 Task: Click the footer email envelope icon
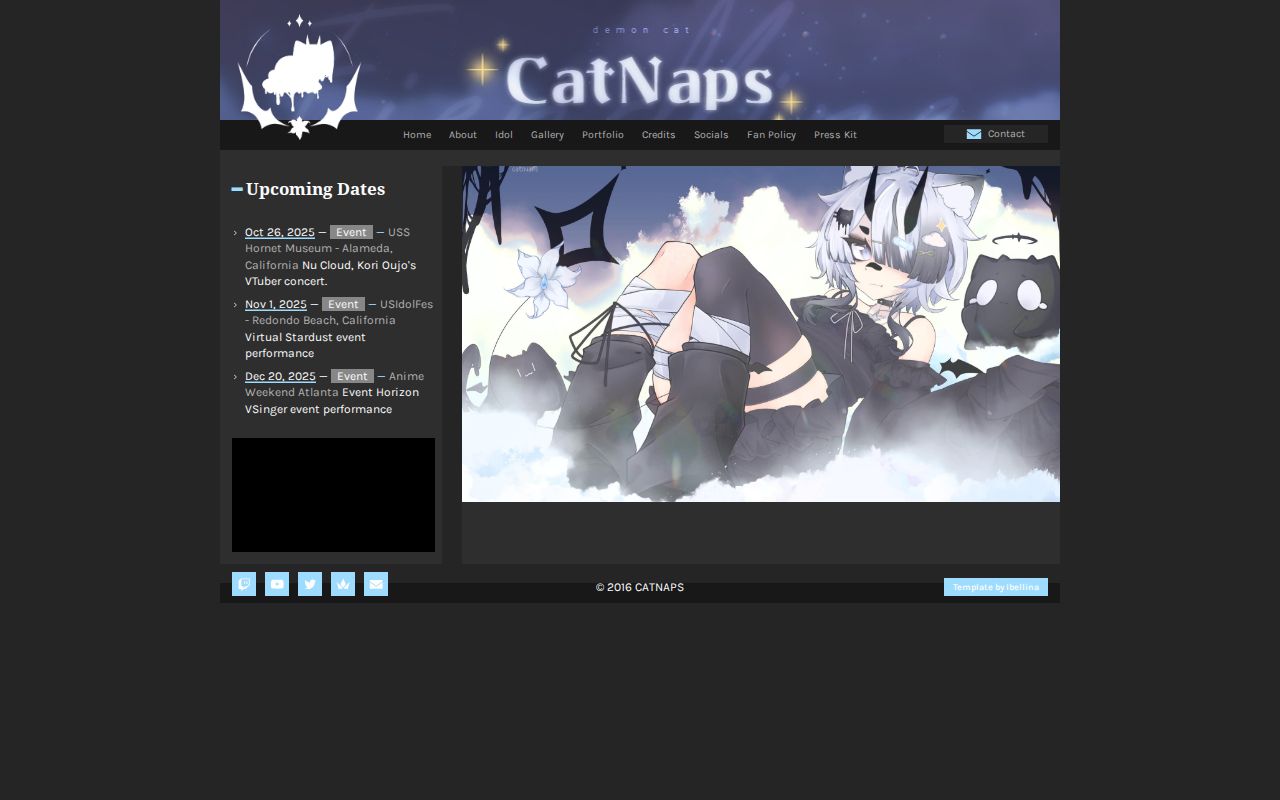click(x=376, y=584)
